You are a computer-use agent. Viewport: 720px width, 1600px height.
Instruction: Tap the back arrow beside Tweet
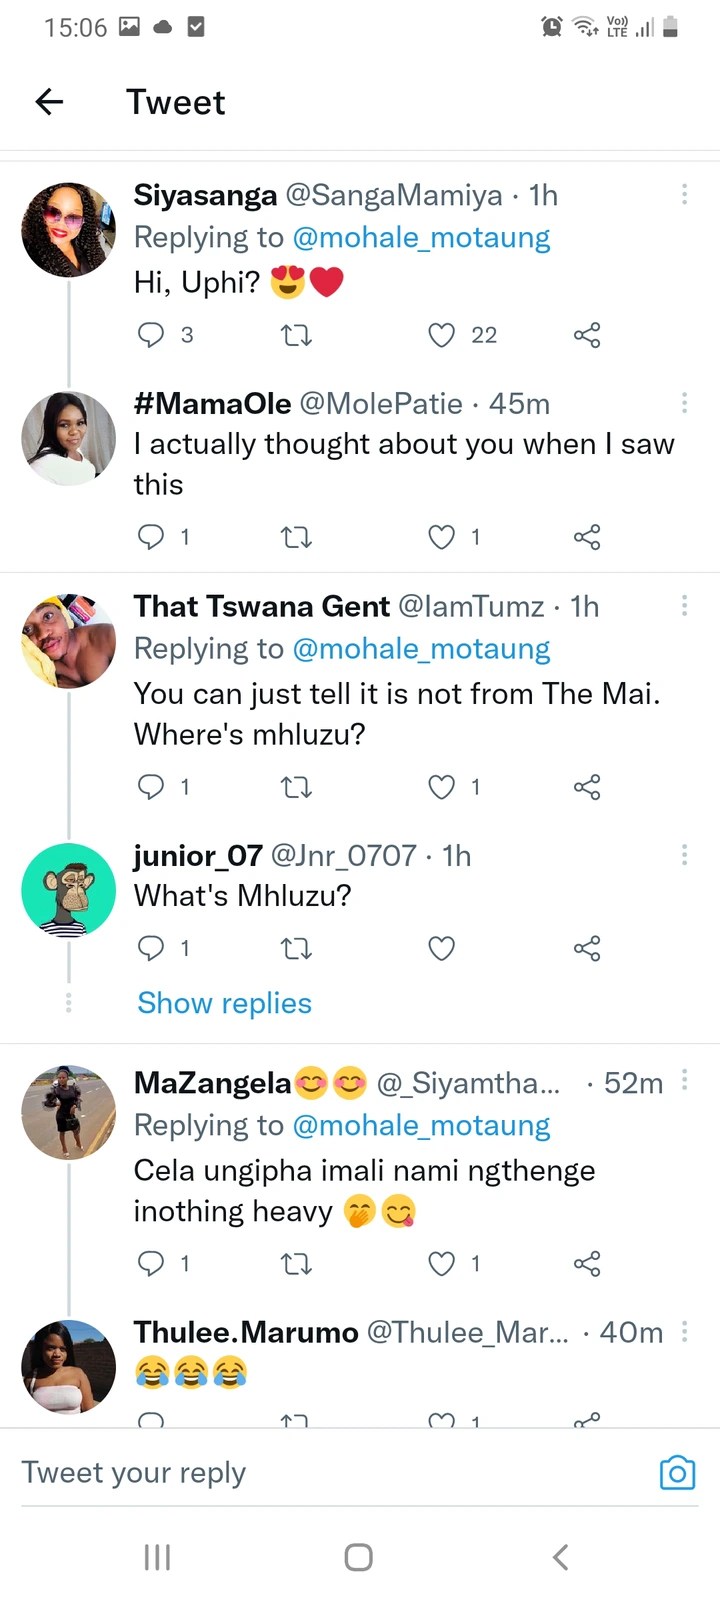point(49,101)
